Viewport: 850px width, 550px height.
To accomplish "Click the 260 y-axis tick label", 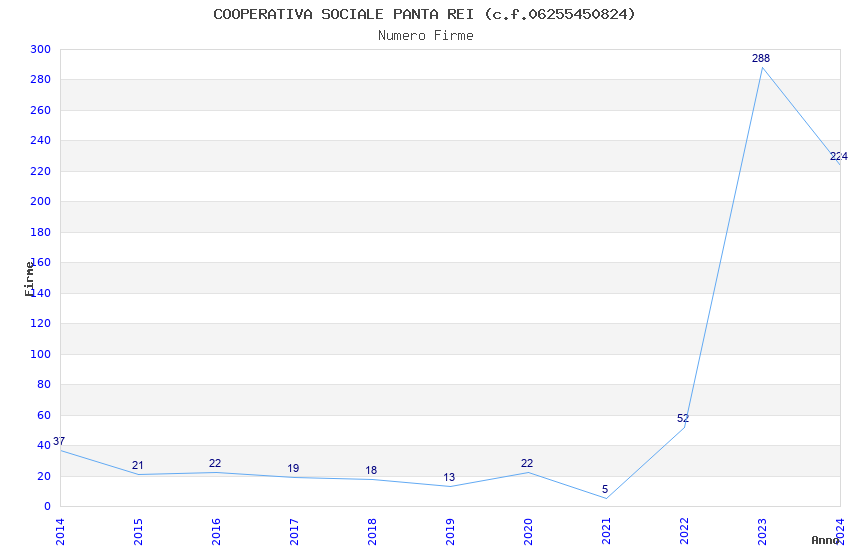I will [x=41, y=110].
